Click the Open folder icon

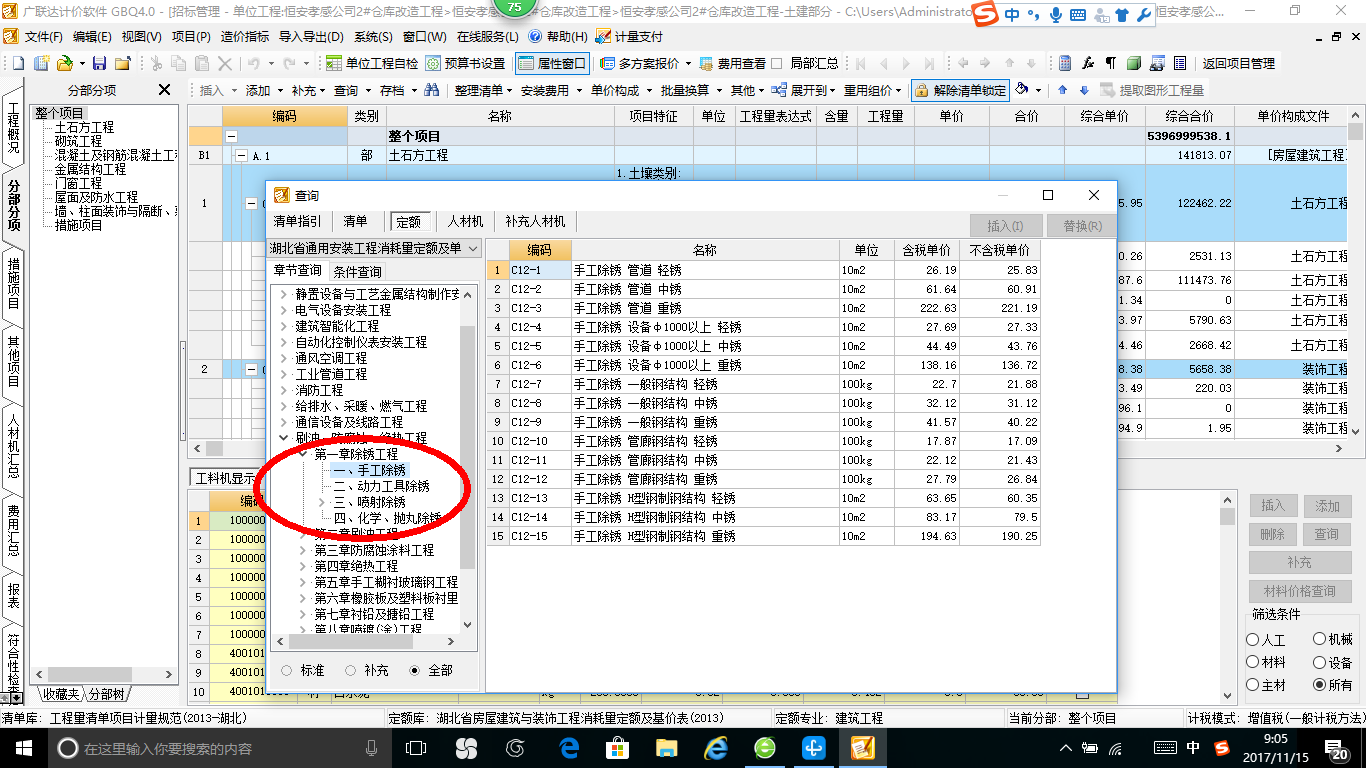click(x=64, y=63)
